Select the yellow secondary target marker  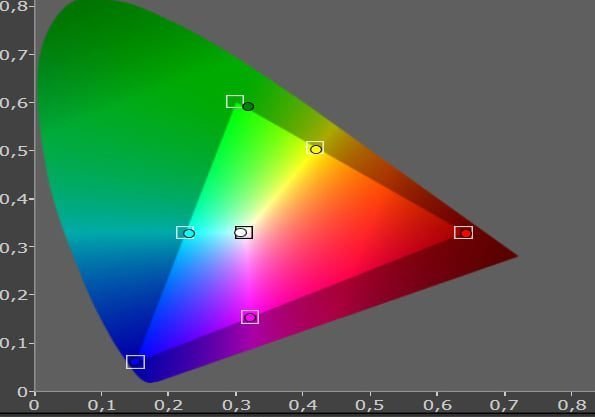click(x=315, y=148)
